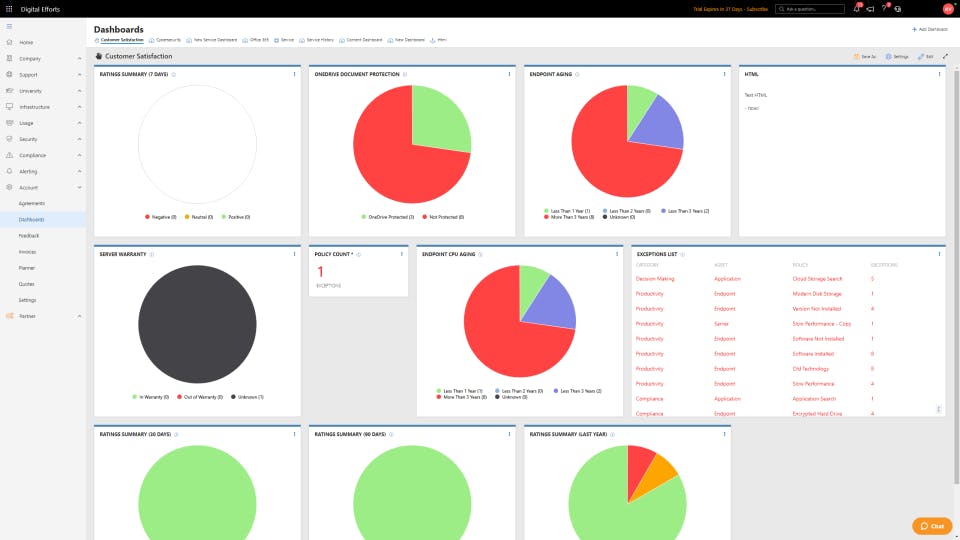Open the notifications bell icon

coord(857,9)
